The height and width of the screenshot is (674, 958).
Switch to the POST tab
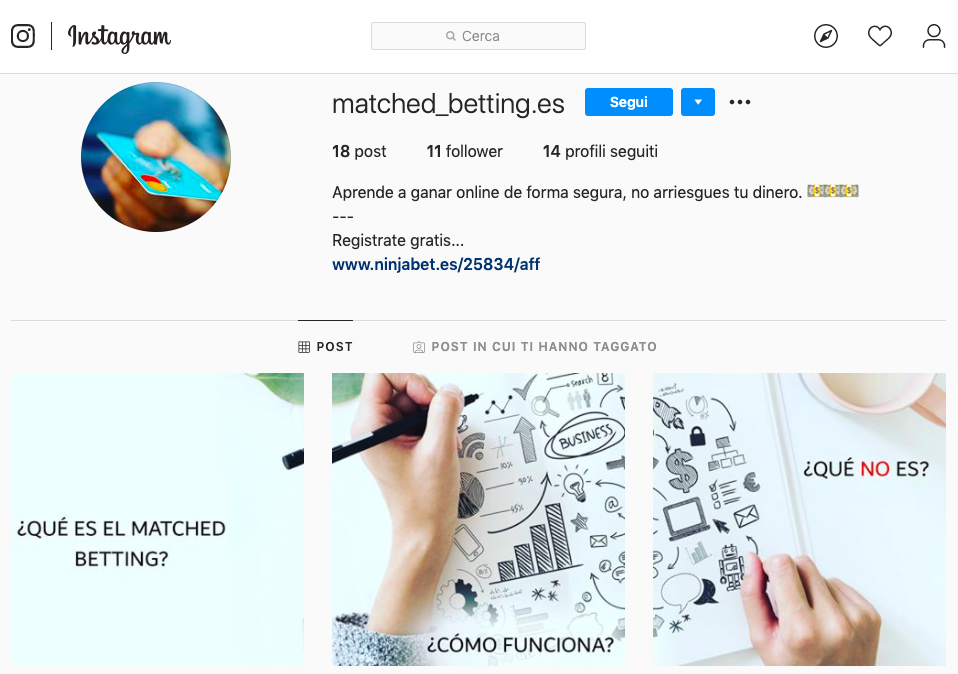(325, 346)
